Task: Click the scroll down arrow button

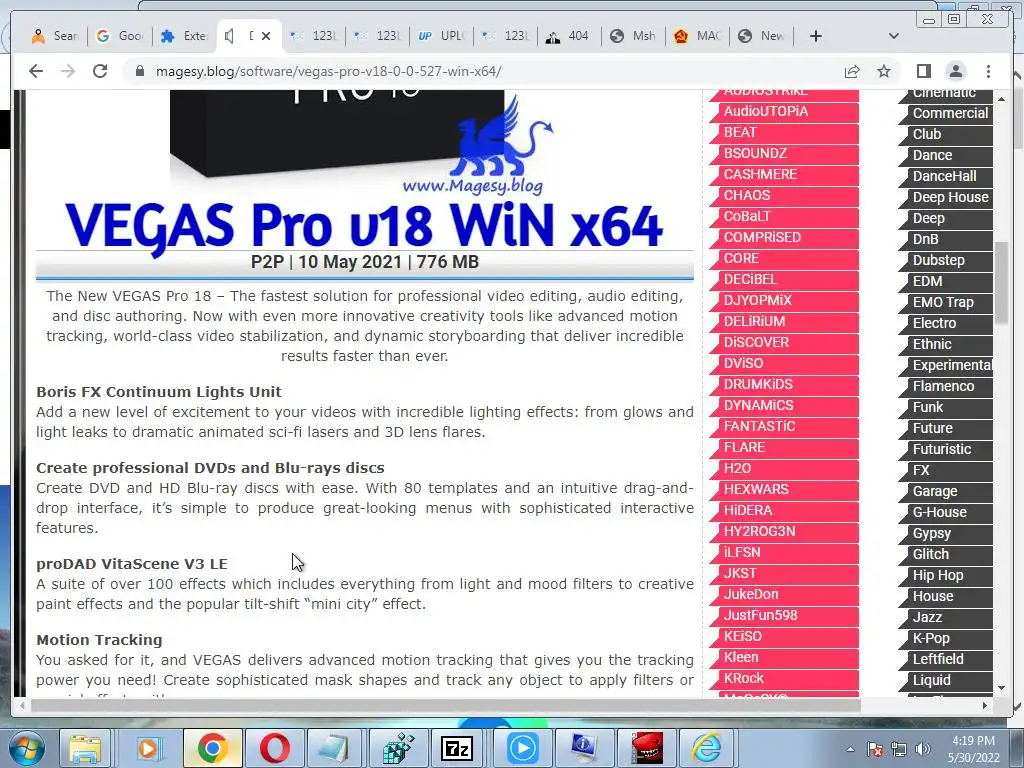Action: [x=1002, y=688]
